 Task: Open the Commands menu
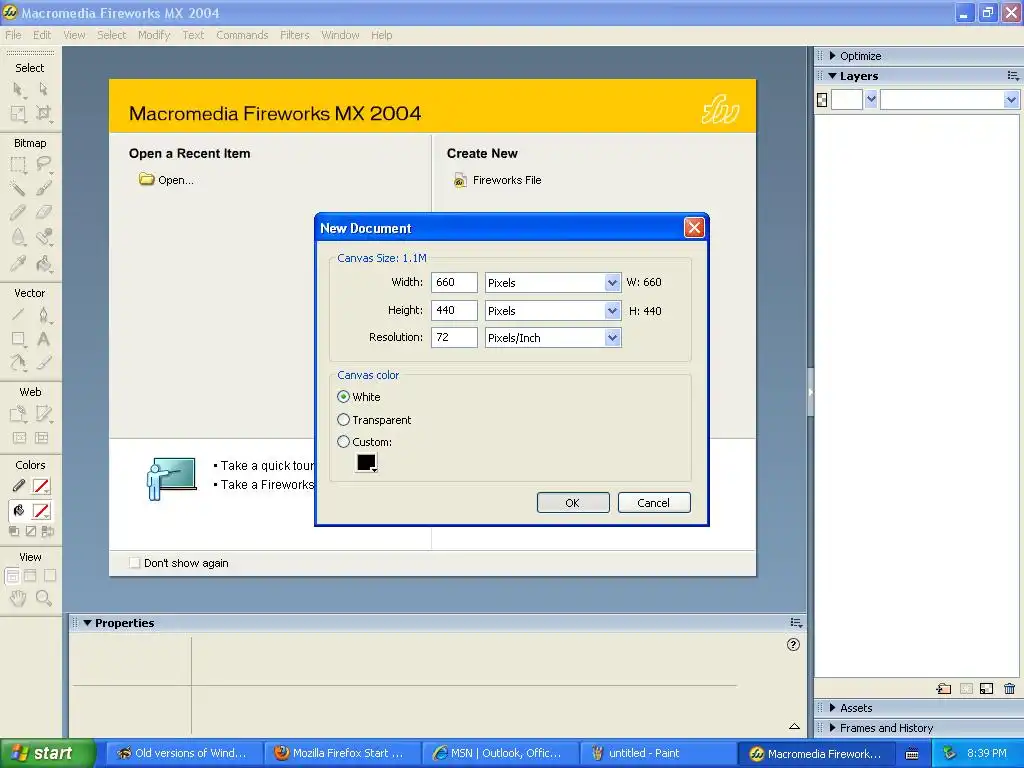click(x=242, y=35)
